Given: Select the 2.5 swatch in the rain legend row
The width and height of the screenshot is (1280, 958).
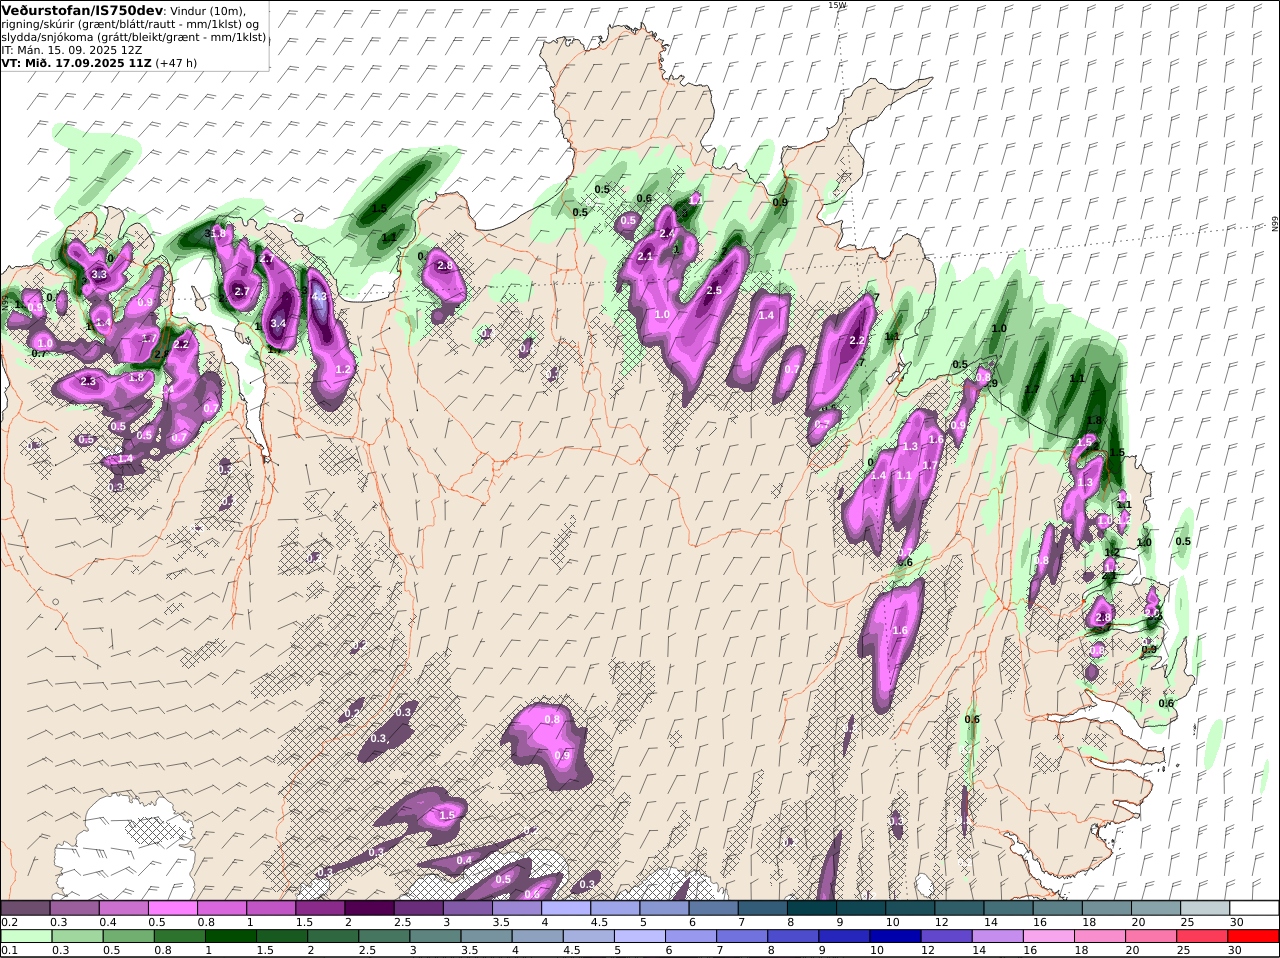Looking at the screenshot, I should coord(385,936).
